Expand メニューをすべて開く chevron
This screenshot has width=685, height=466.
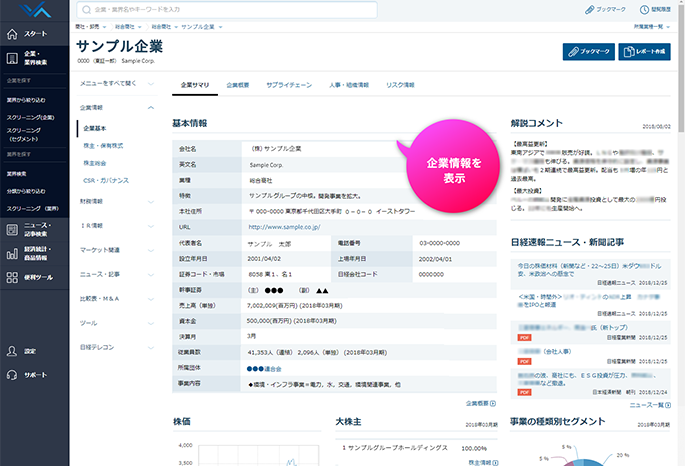151,83
